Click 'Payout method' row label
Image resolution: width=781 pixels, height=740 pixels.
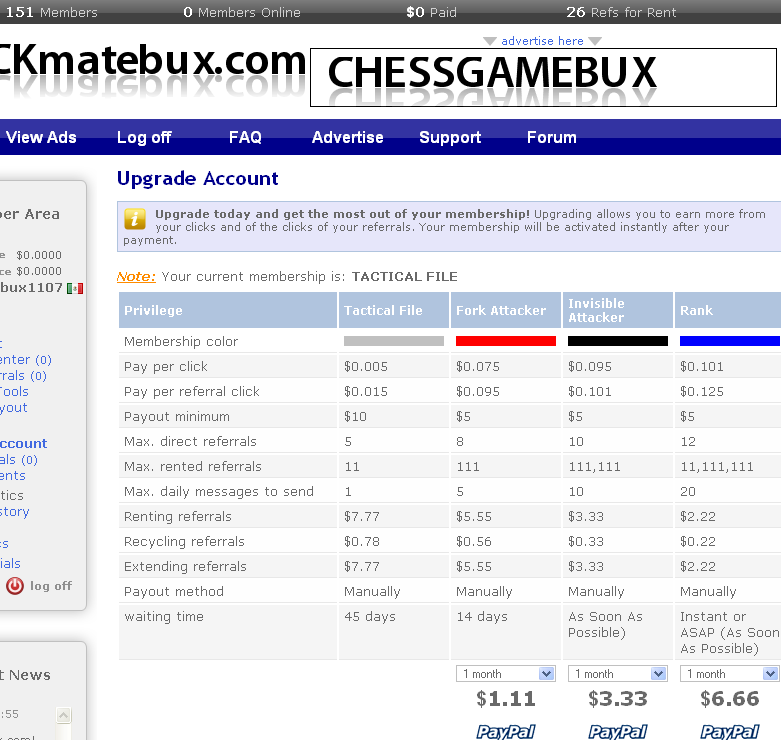pos(174,592)
